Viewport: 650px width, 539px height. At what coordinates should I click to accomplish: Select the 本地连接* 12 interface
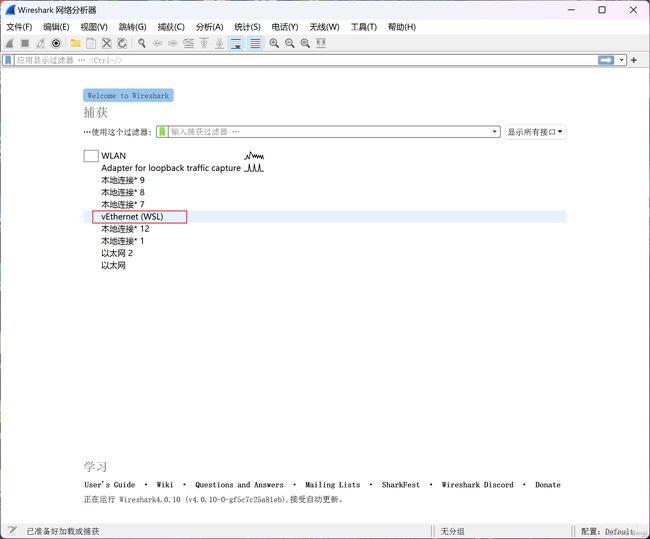(325, 229)
